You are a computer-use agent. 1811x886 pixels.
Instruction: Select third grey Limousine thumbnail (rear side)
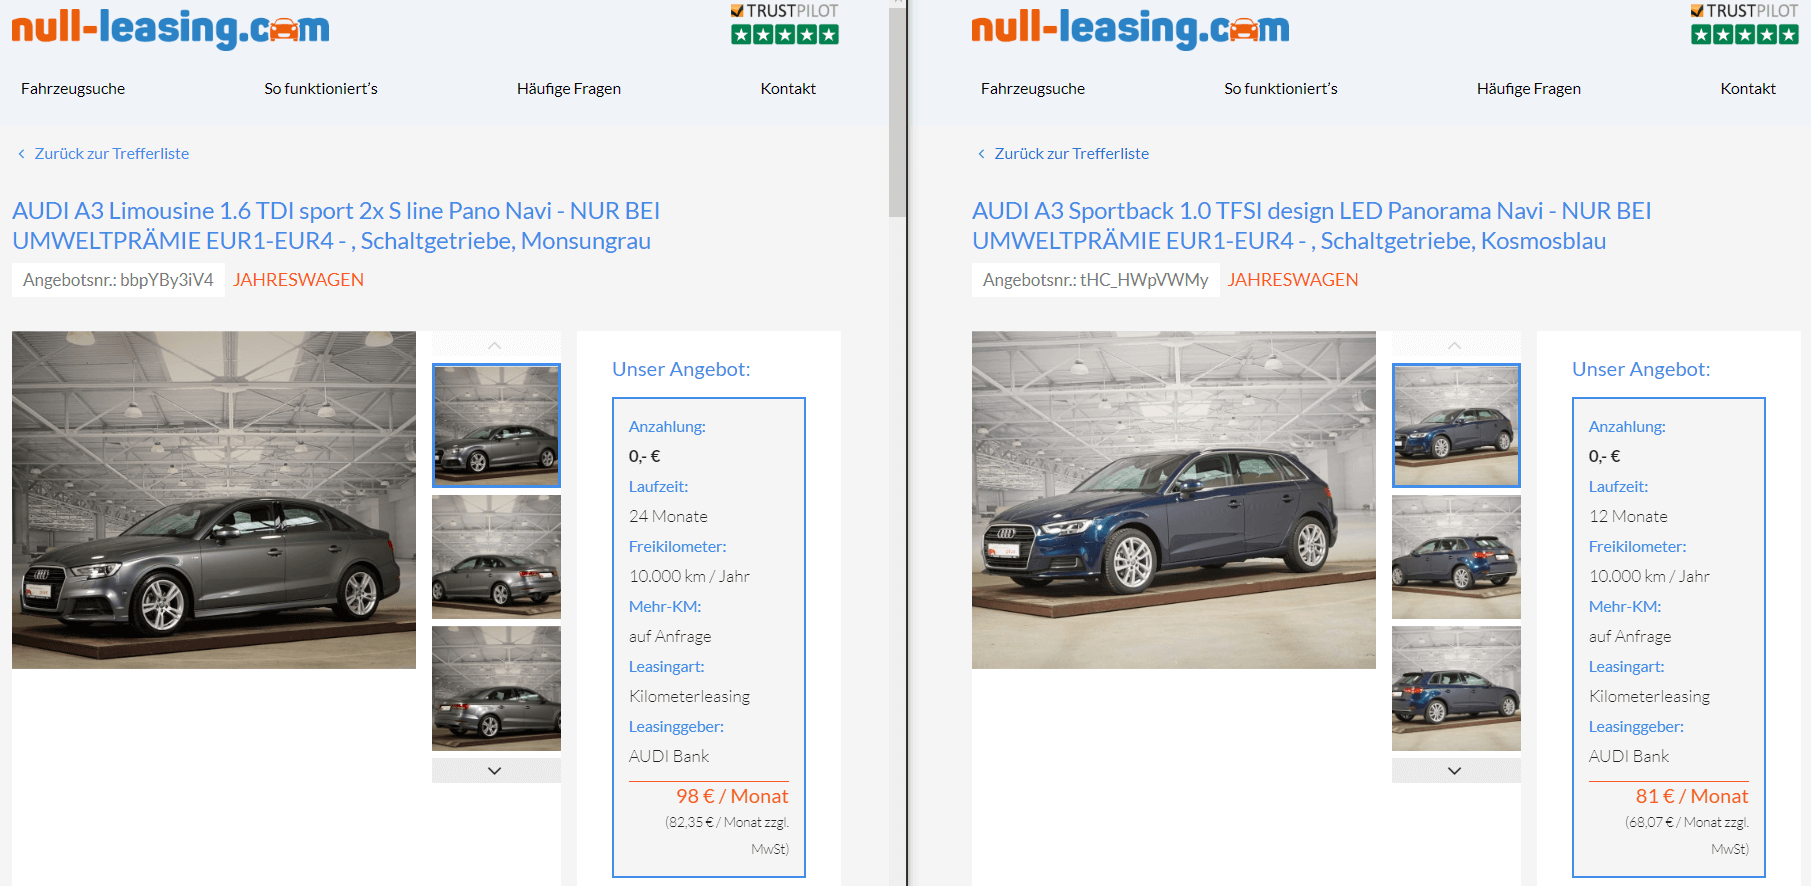pyautogui.click(x=496, y=688)
